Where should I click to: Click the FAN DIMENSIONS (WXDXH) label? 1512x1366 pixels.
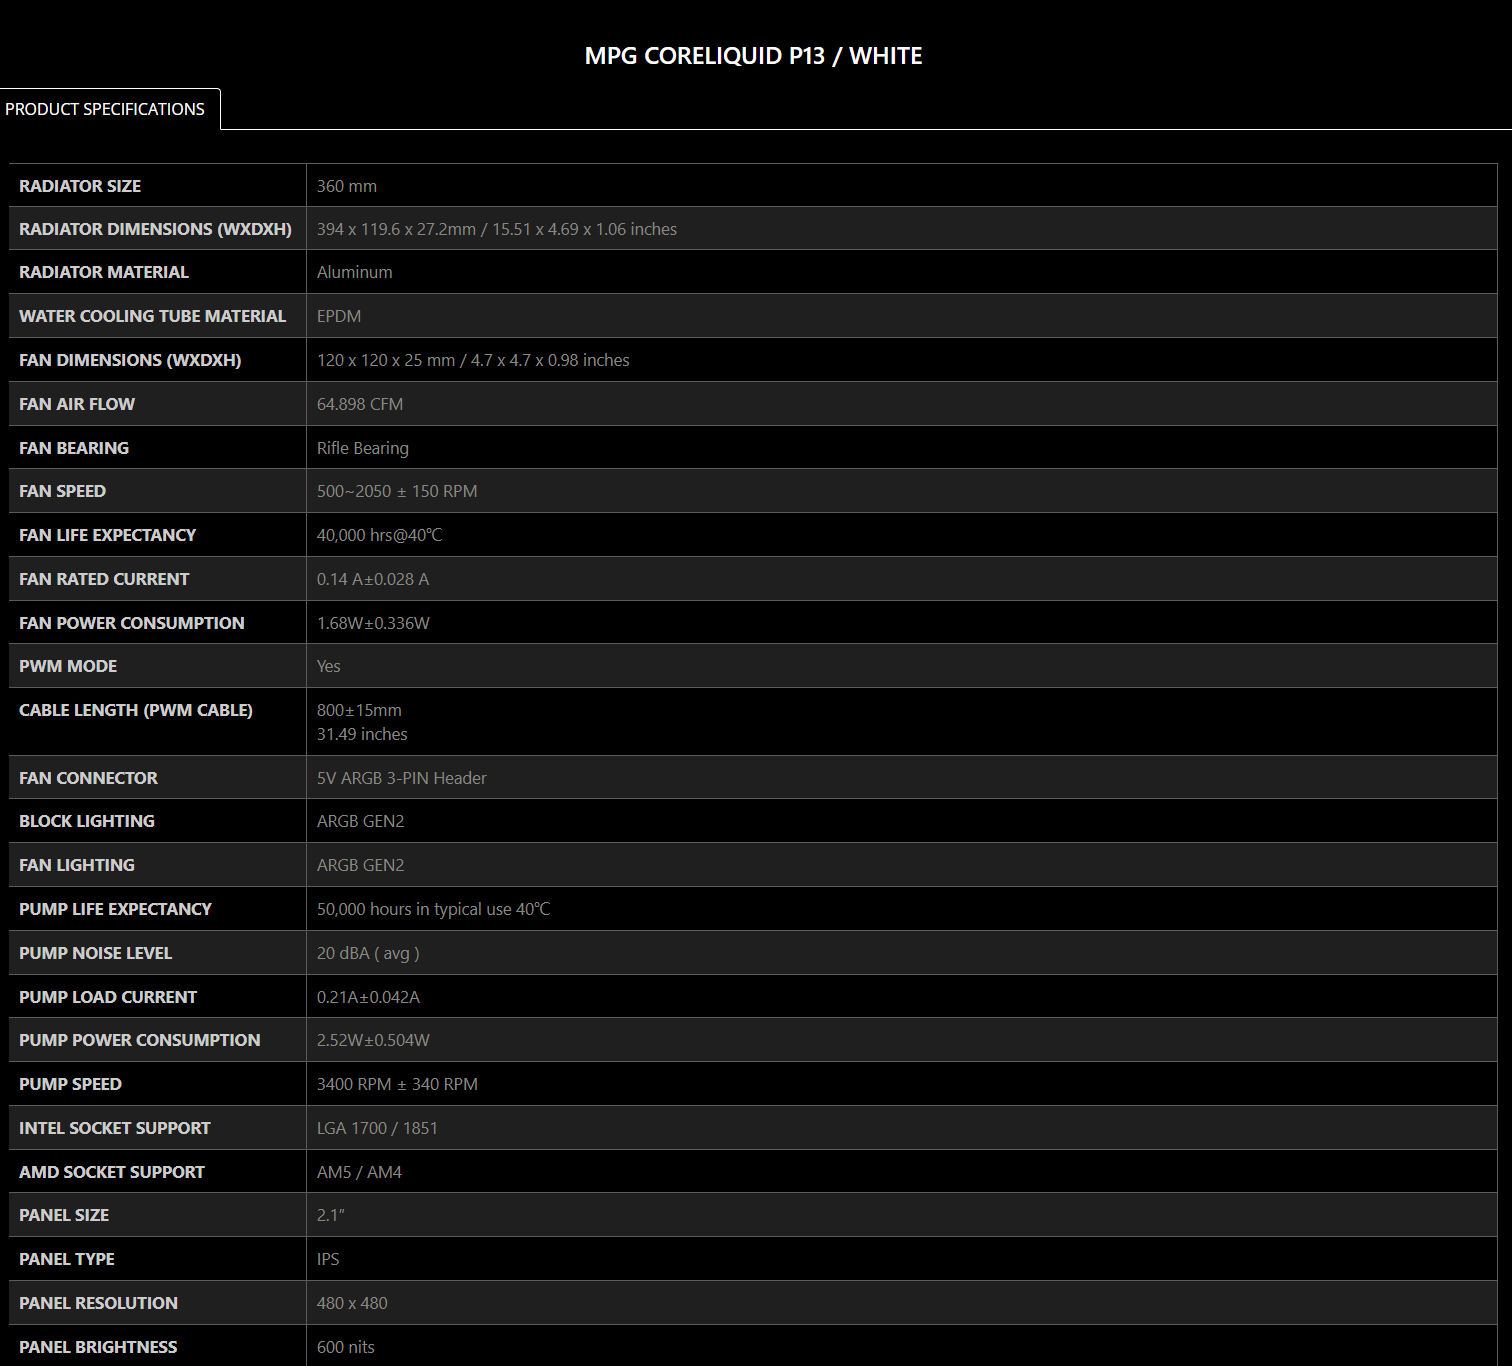[x=130, y=360]
